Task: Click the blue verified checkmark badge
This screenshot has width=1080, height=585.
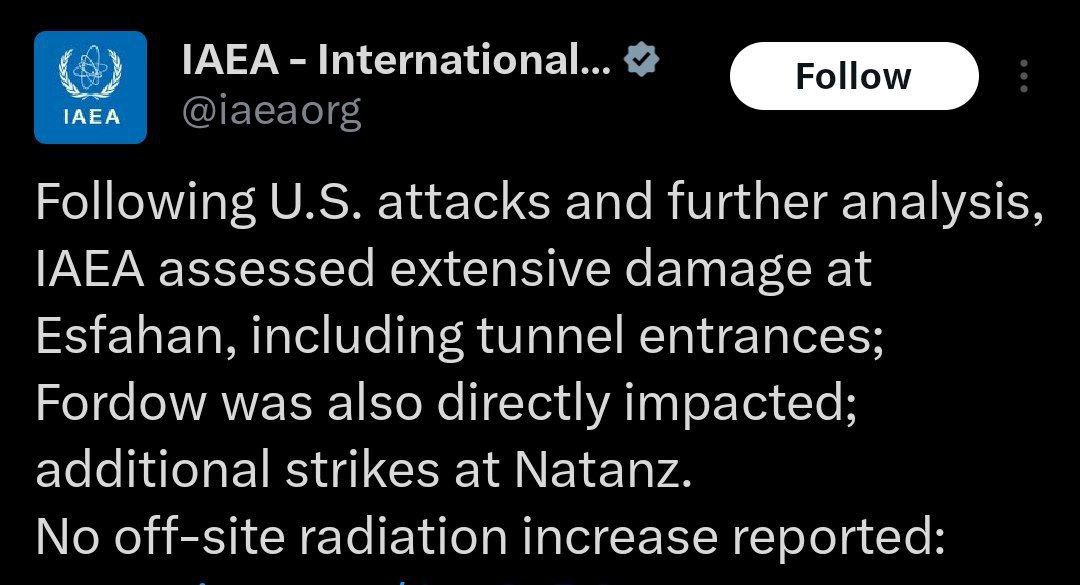Action: (x=641, y=60)
